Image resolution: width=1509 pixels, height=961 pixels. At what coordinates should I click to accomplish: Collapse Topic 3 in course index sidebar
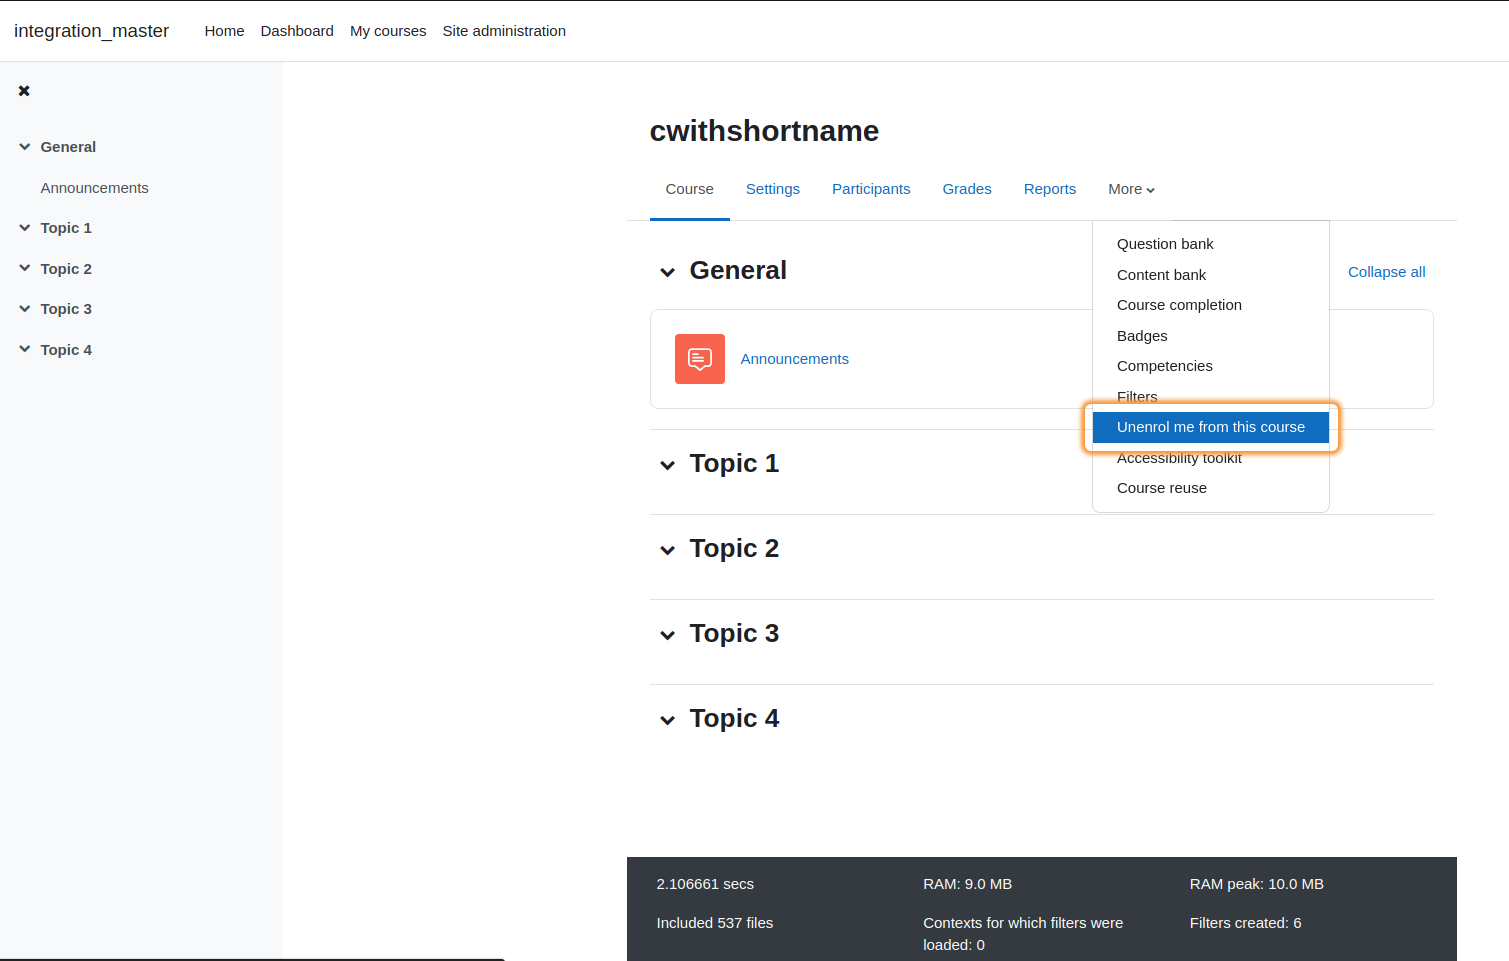click(x=25, y=309)
